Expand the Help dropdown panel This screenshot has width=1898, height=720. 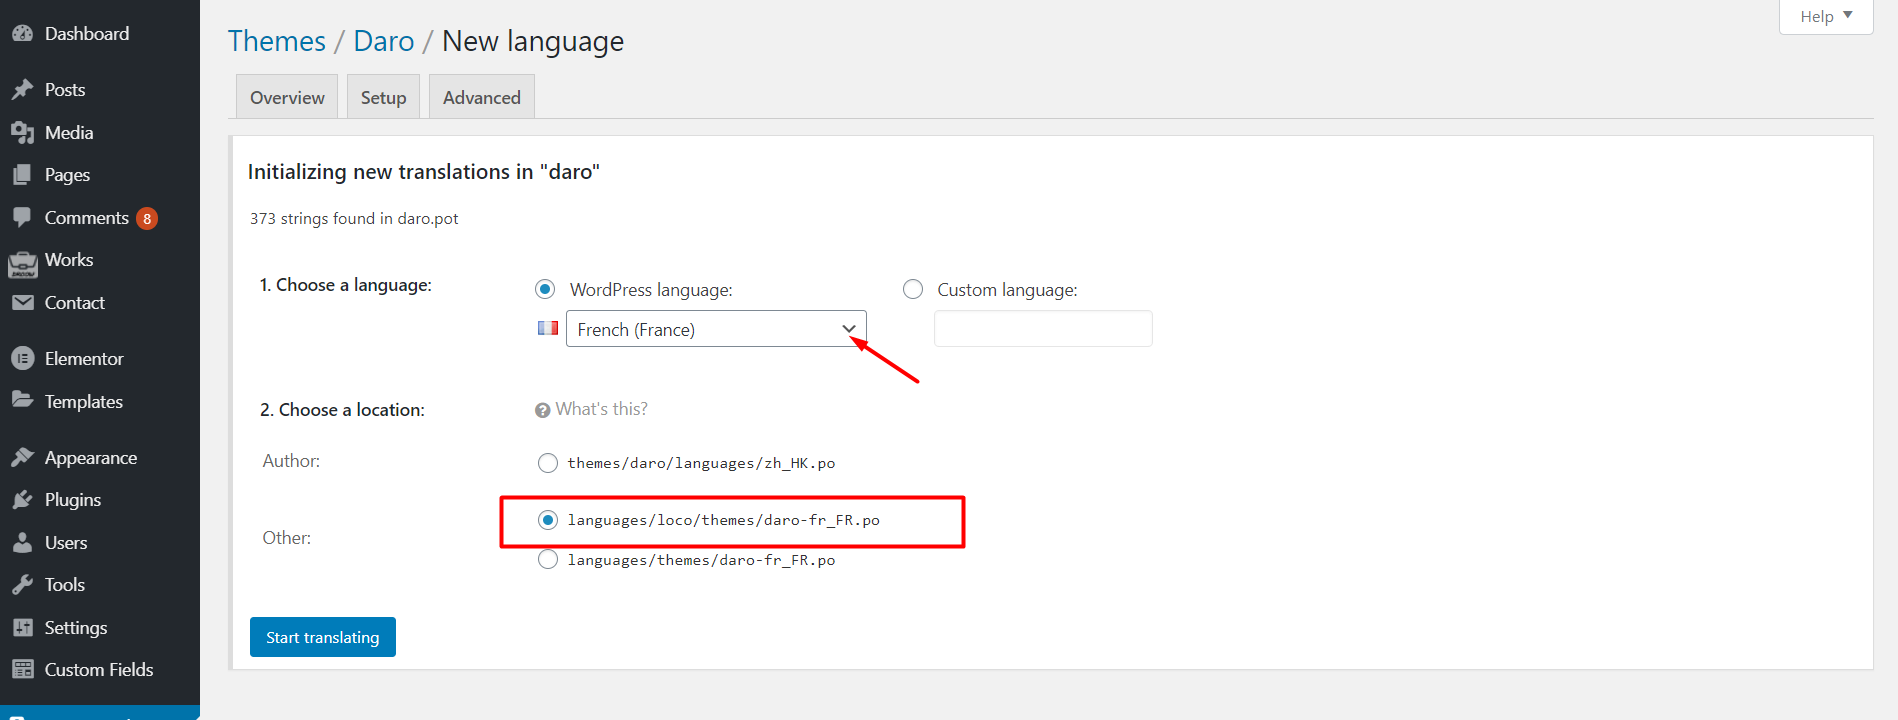click(x=1825, y=16)
